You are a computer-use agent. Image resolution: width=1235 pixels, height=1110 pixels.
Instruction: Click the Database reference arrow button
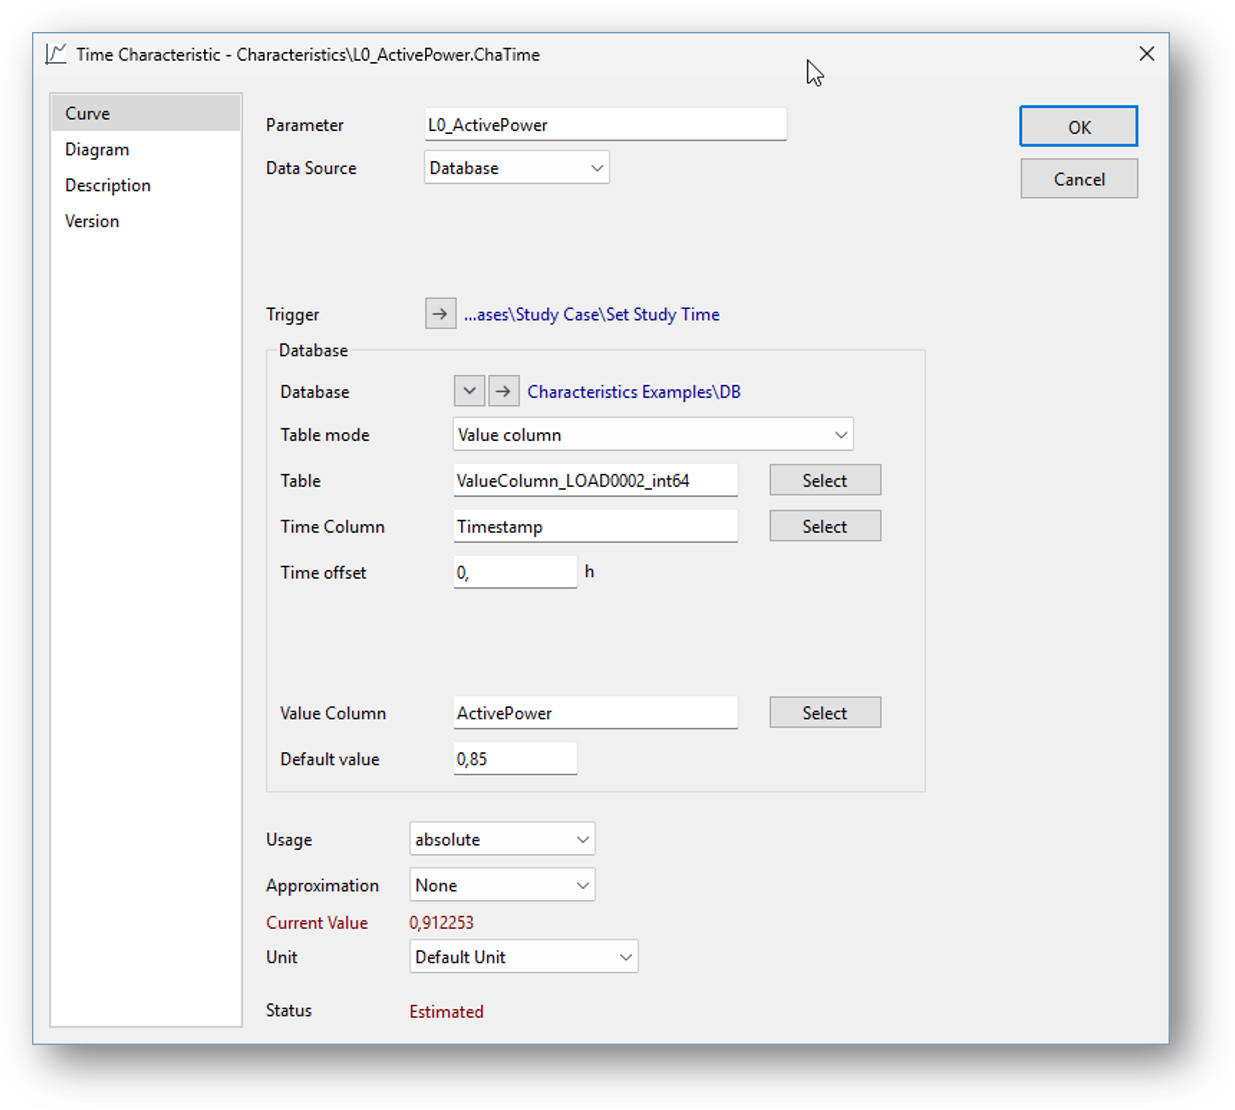[x=503, y=392]
